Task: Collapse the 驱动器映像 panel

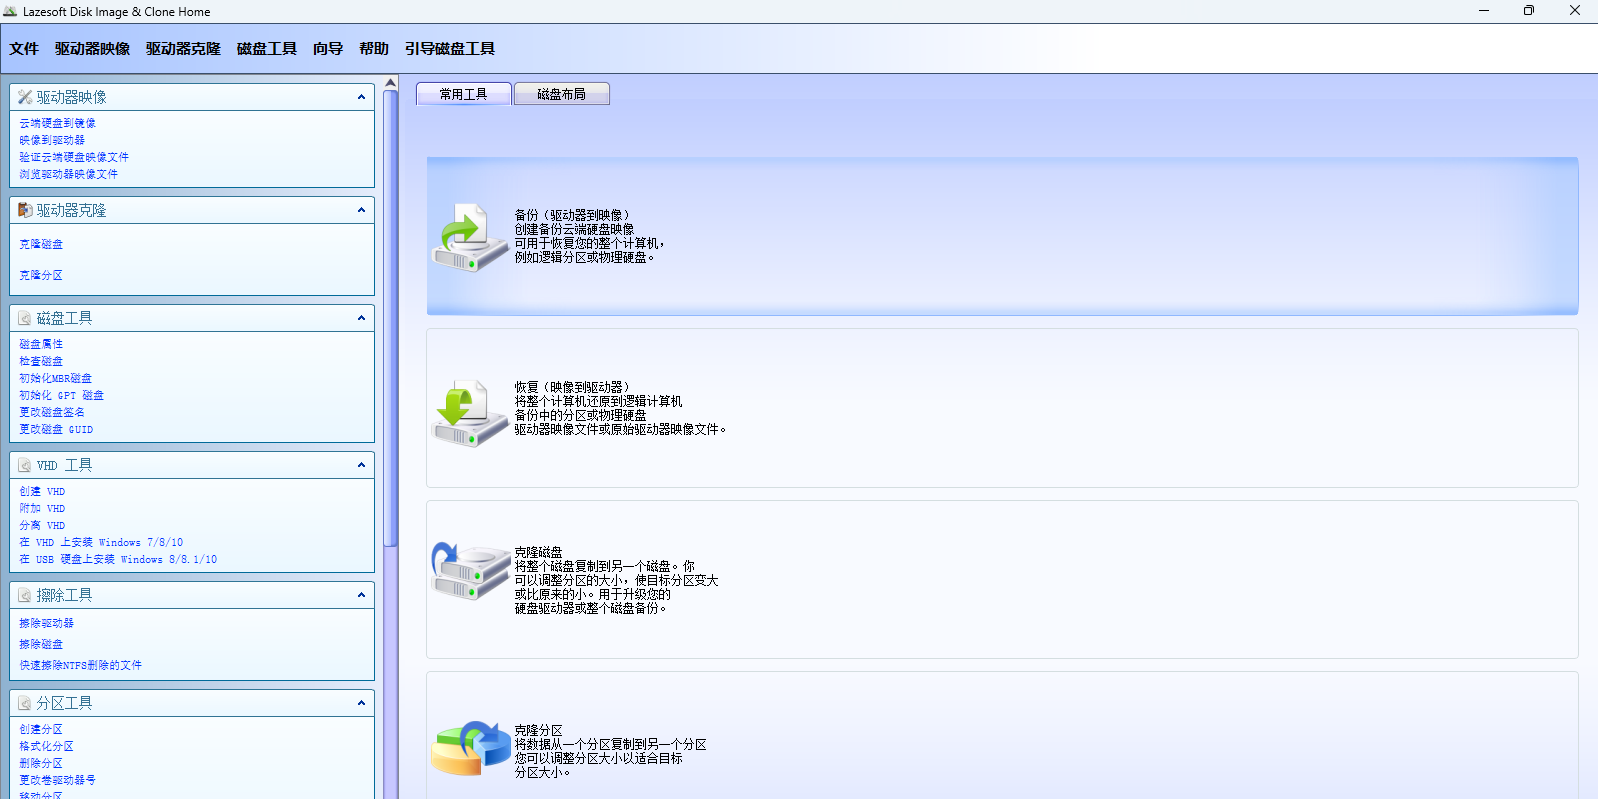Action: coord(361,97)
